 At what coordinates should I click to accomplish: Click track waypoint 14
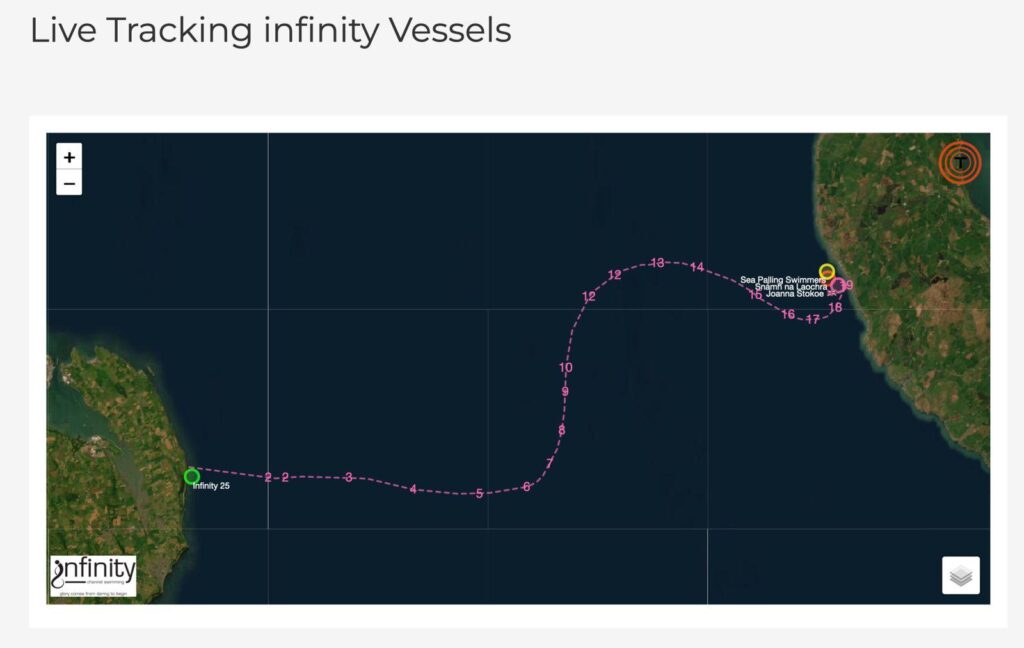coord(697,267)
